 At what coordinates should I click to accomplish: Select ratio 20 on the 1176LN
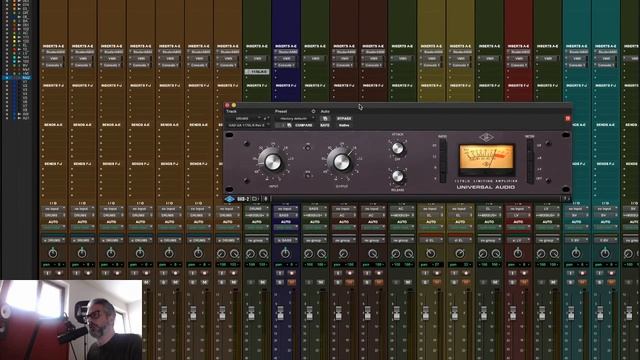pyautogui.click(x=442, y=146)
